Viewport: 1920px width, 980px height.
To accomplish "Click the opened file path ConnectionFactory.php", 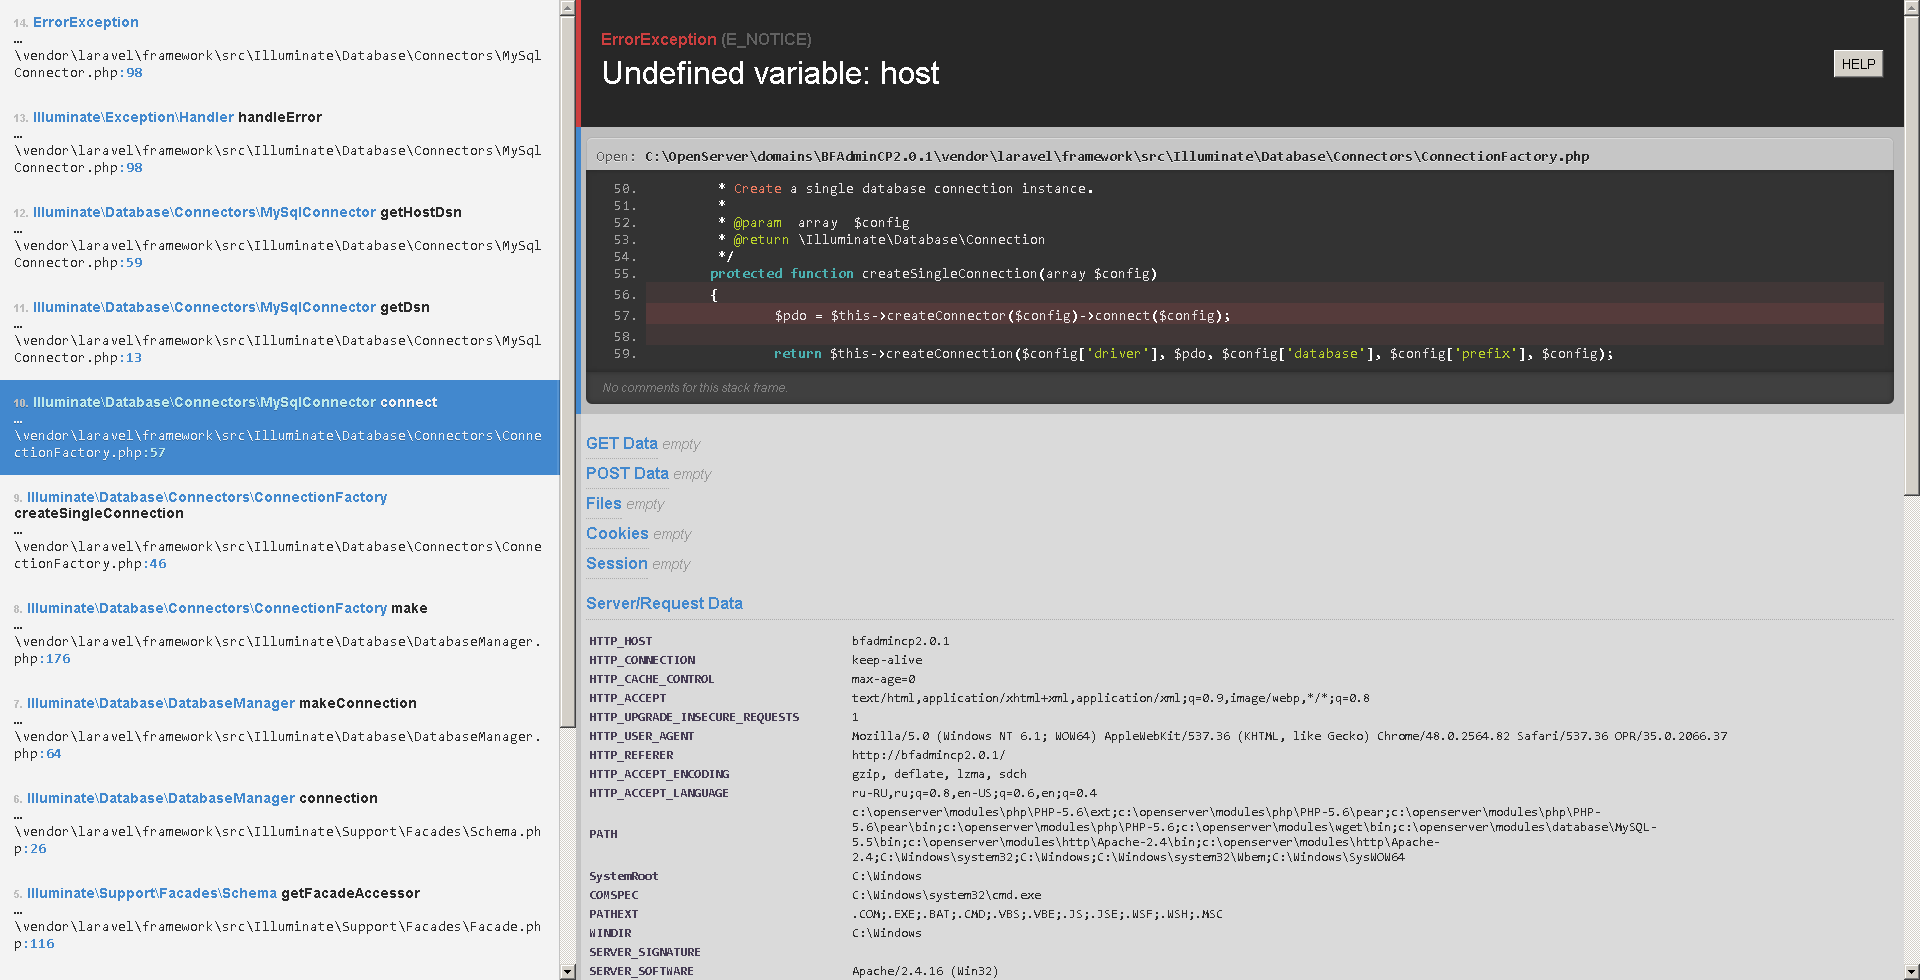I will tap(1117, 156).
